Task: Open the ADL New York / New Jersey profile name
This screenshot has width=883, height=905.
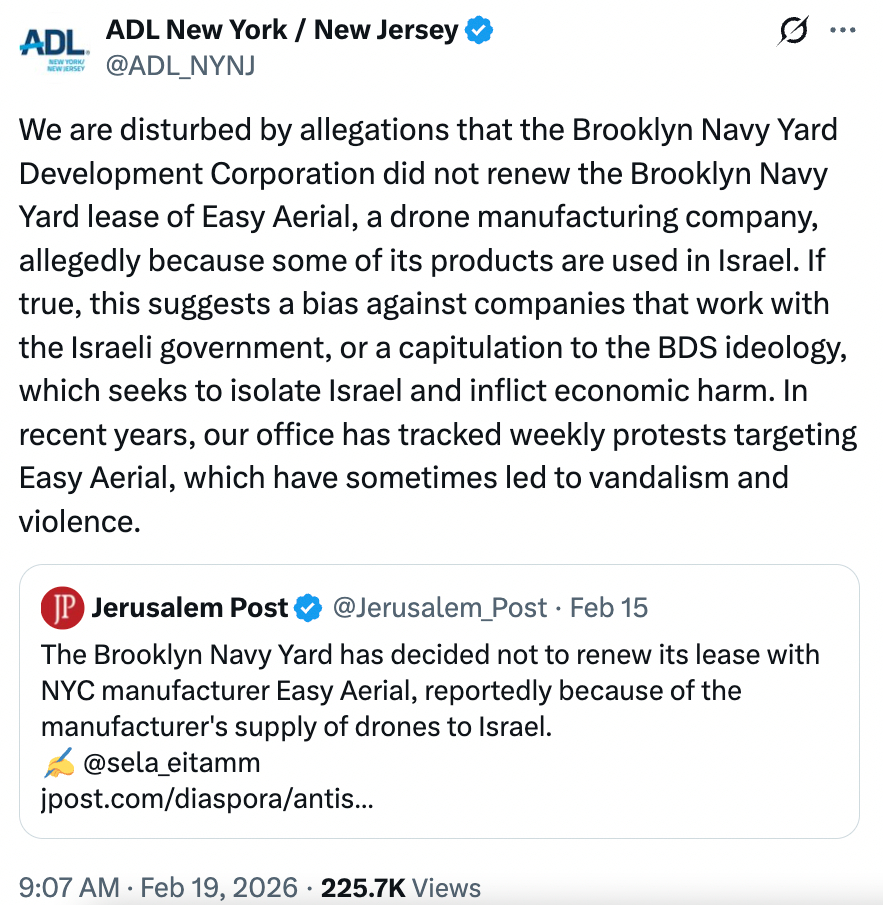Action: pyautogui.click(x=282, y=31)
